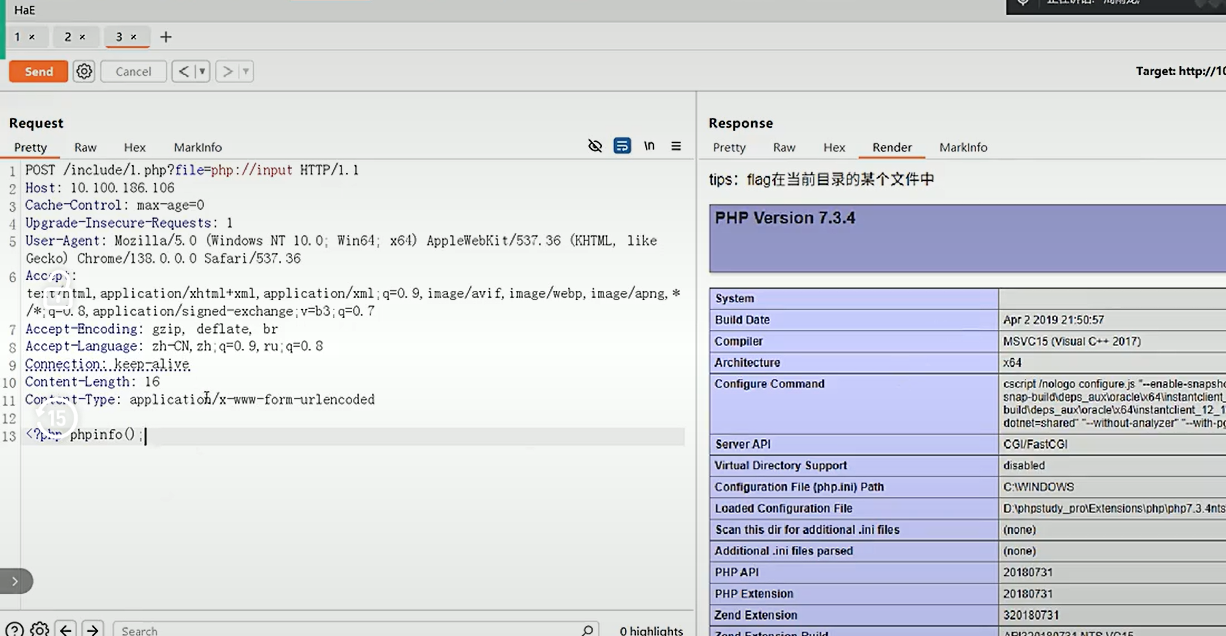Click search magnifier icon in search box
This screenshot has height=636, width=1226.
(587, 630)
